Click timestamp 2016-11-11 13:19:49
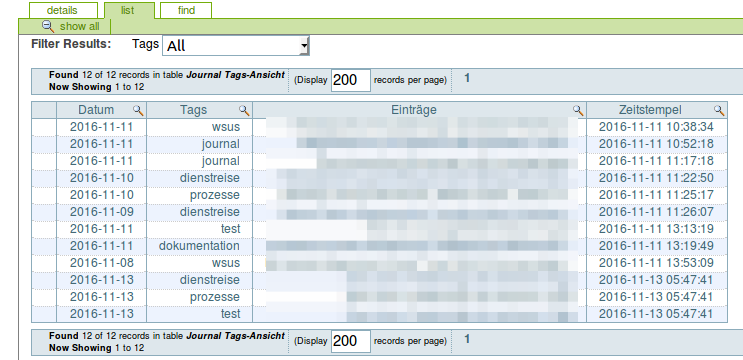The height and width of the screenshot is (360, 743). (x=656, y=246)
